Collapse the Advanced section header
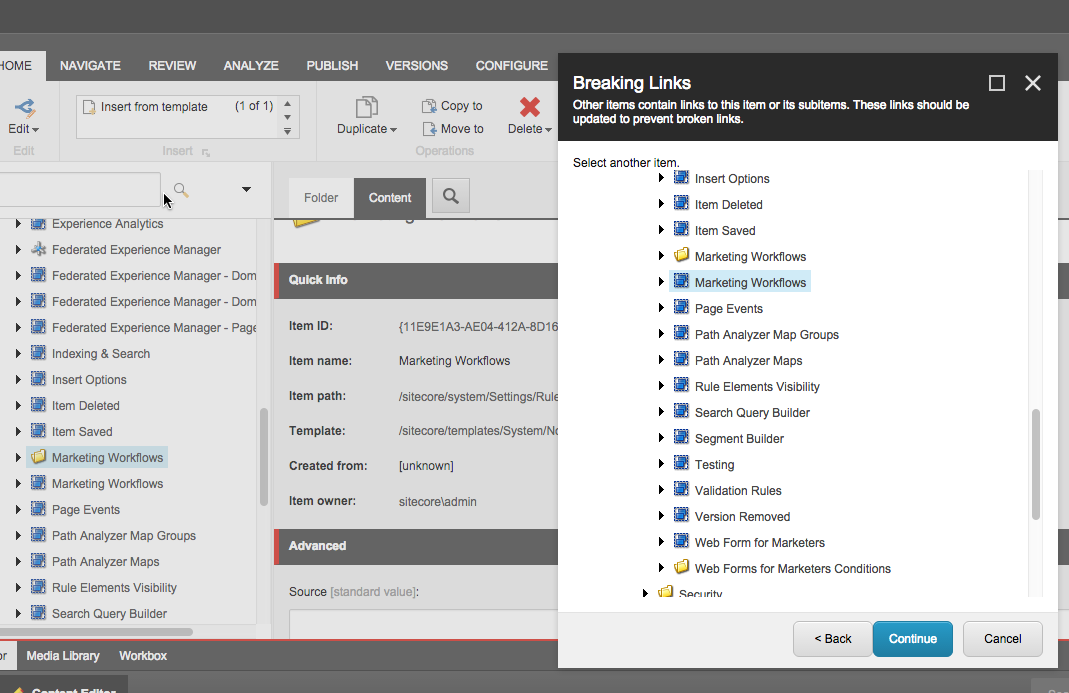The image size is (1069, 693). 417,546
